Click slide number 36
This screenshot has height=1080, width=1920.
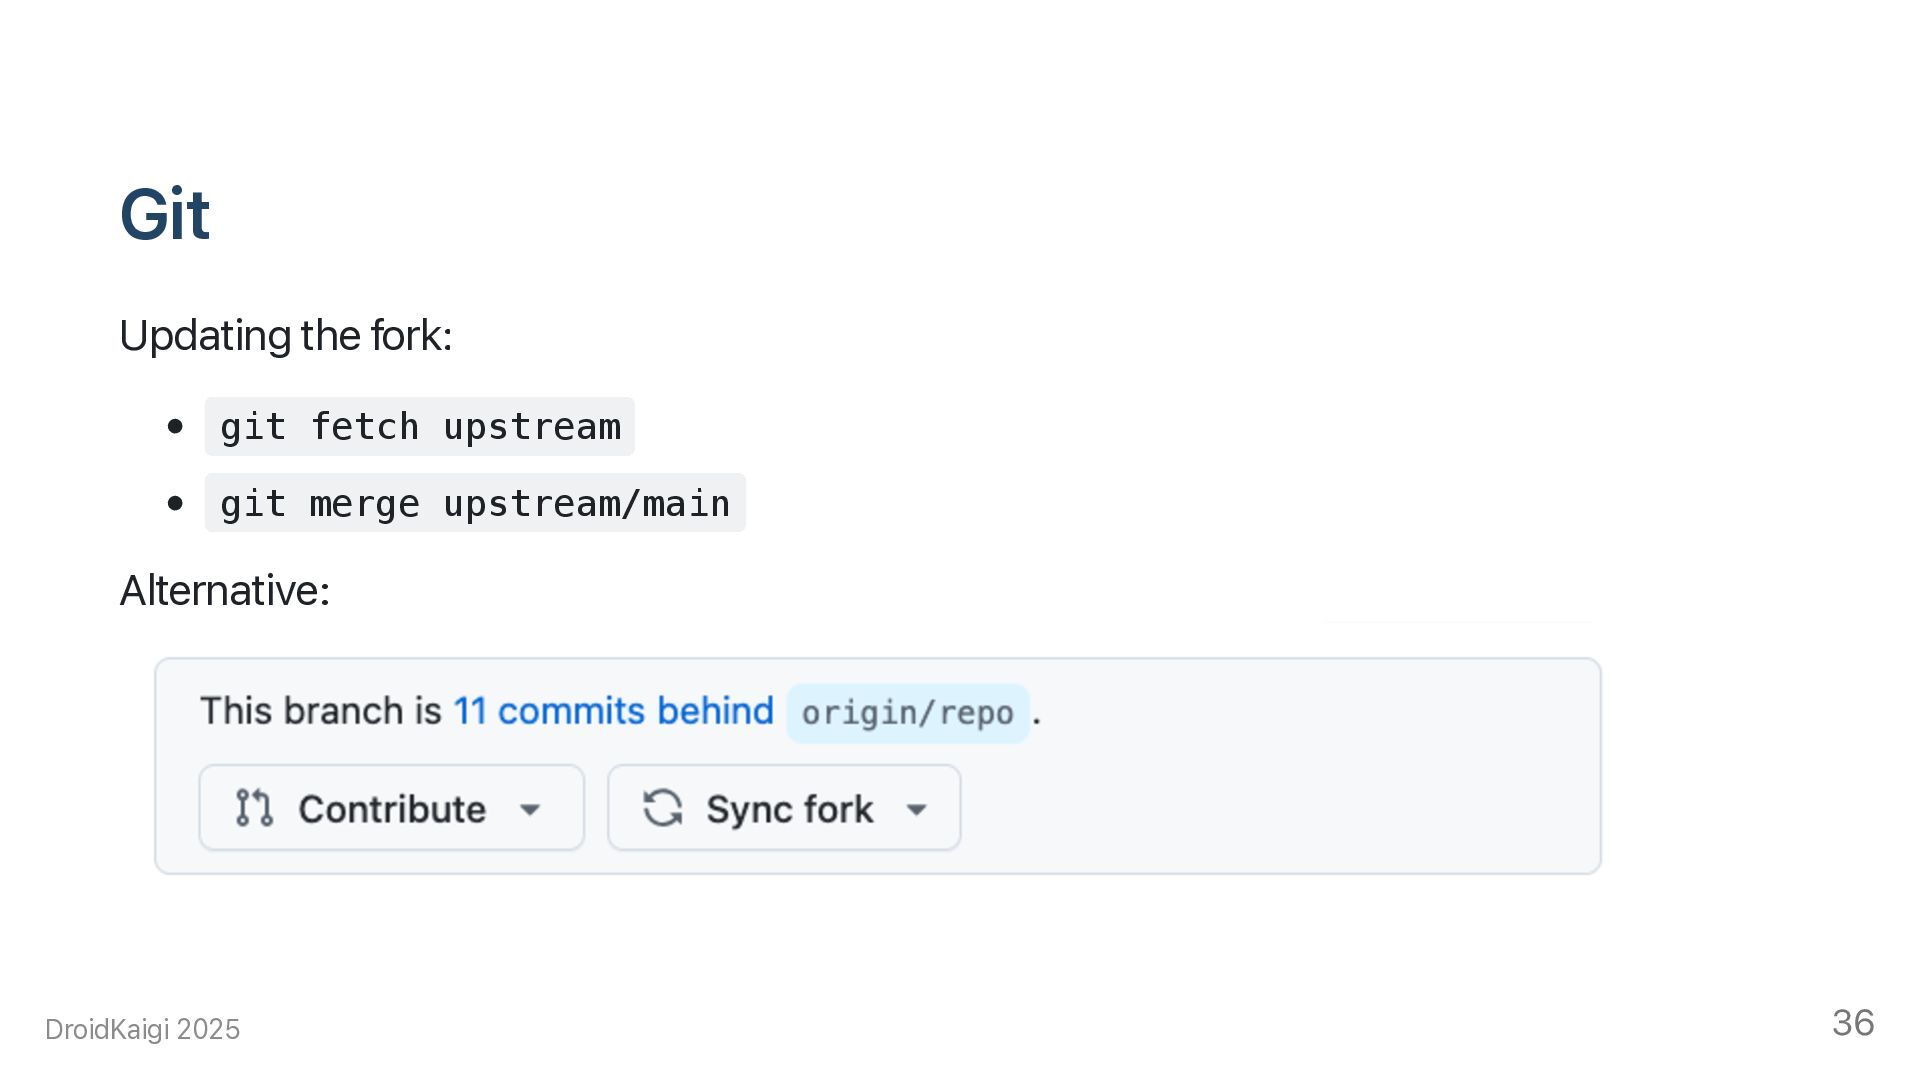click(1853, 1023)
